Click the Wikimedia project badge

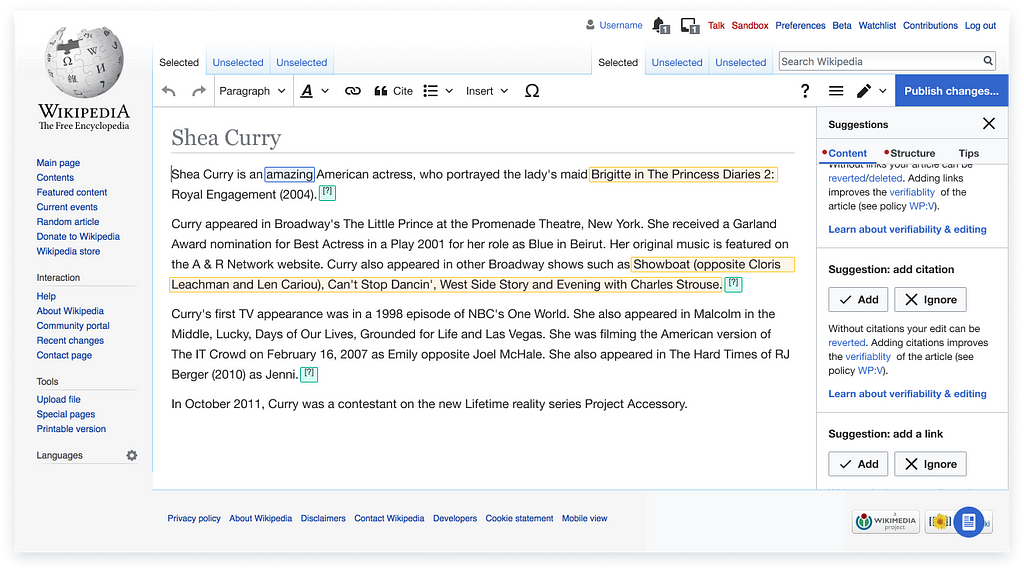[x=886, y=521]
